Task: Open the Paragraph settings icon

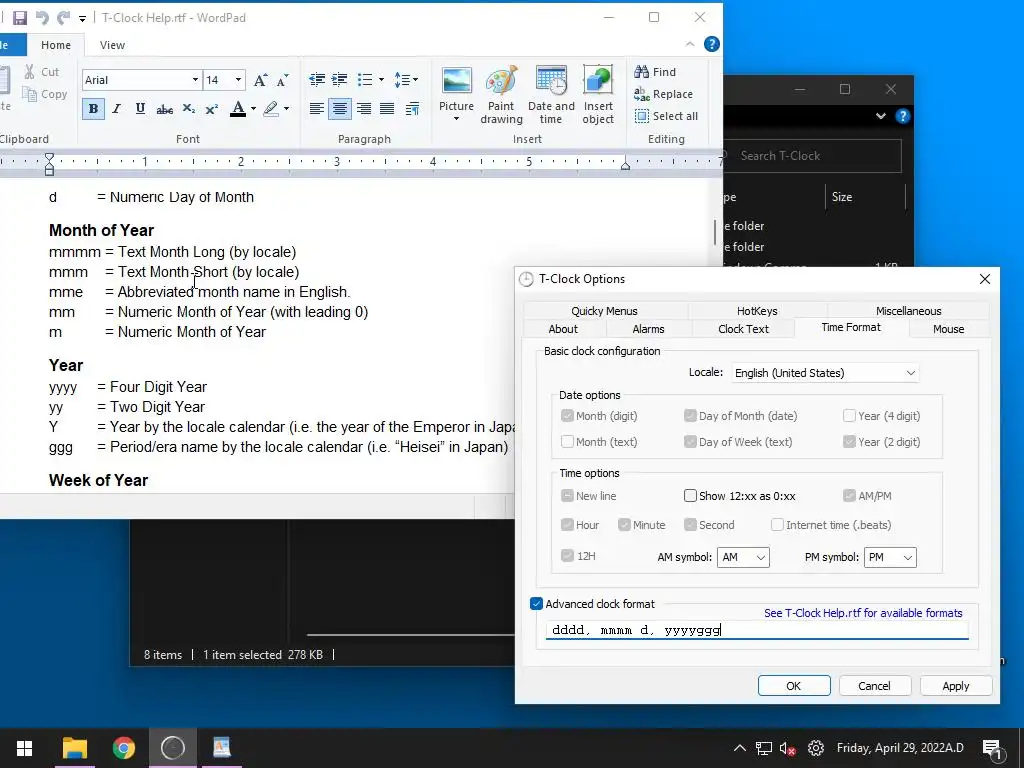Action: 412,108
